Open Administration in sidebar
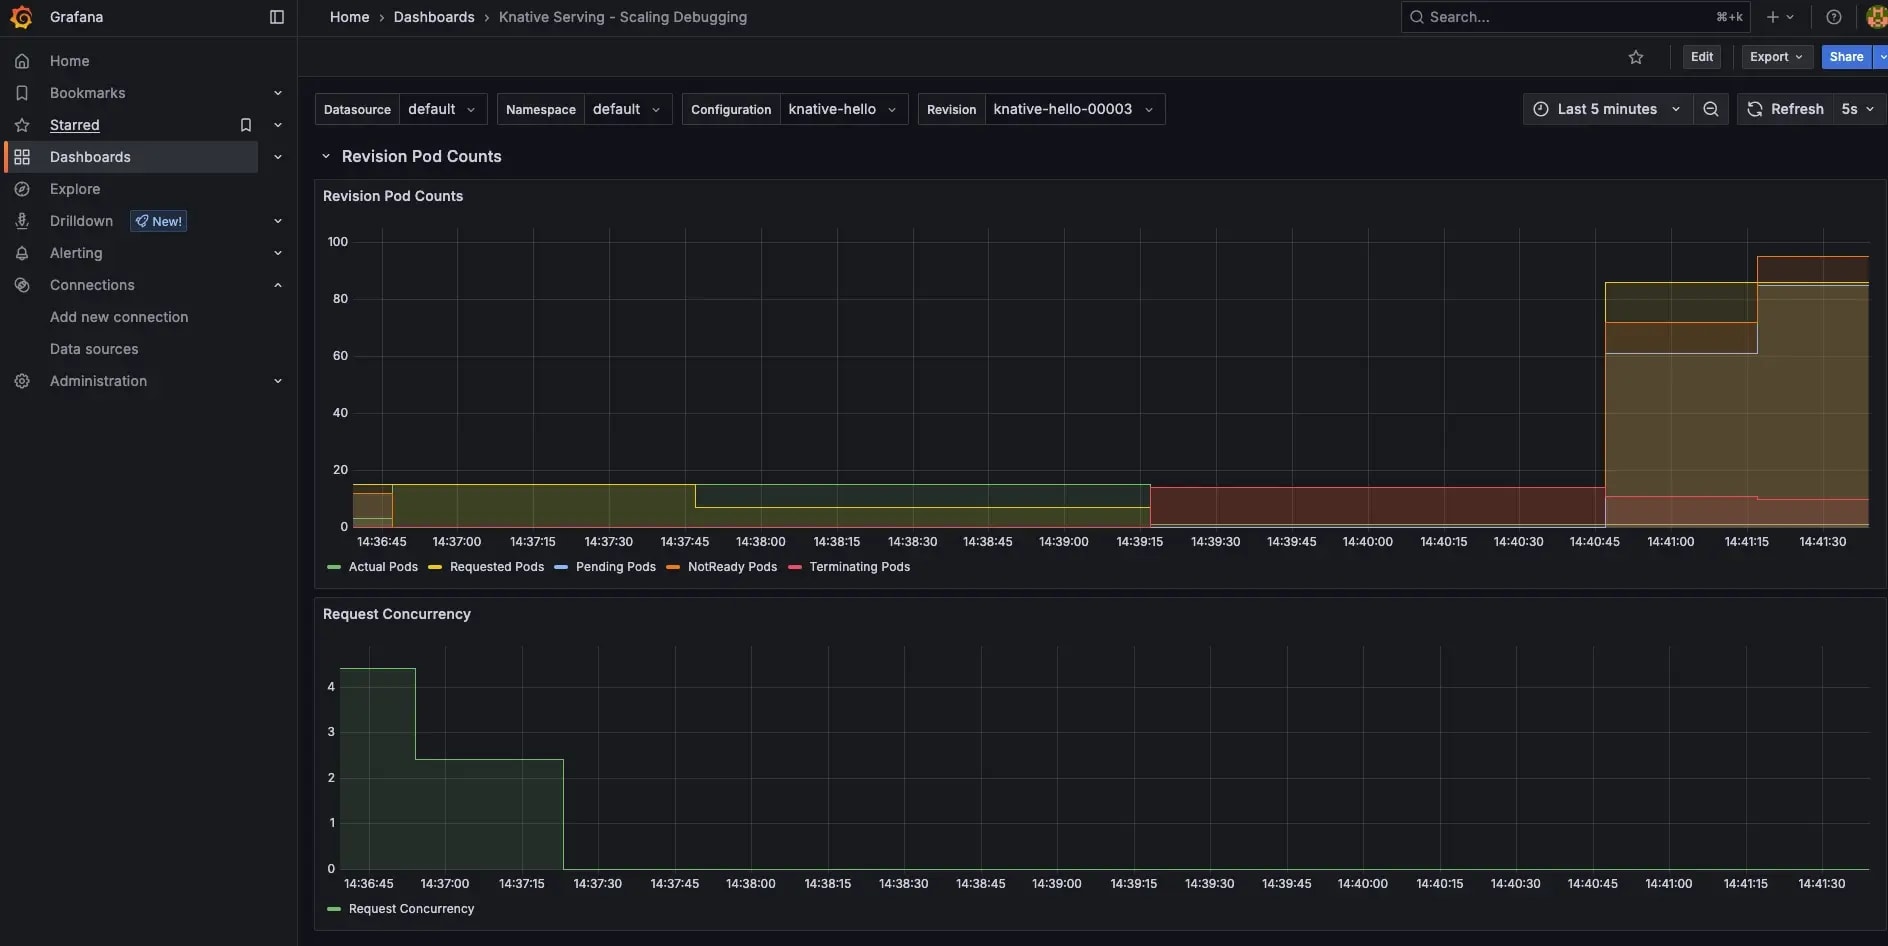The height and width of the screenshot is (946, 1888). click(x=98, y=381)
